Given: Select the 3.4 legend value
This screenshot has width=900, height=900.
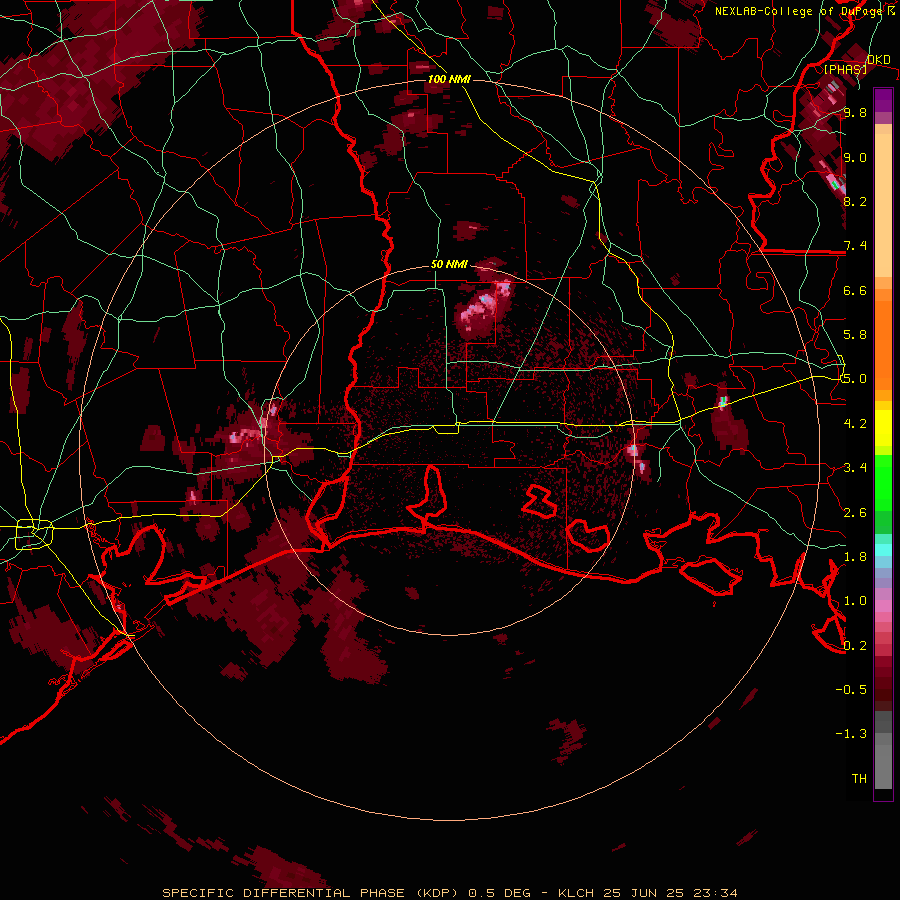Looking at the screenshot, I should (855, 467).
